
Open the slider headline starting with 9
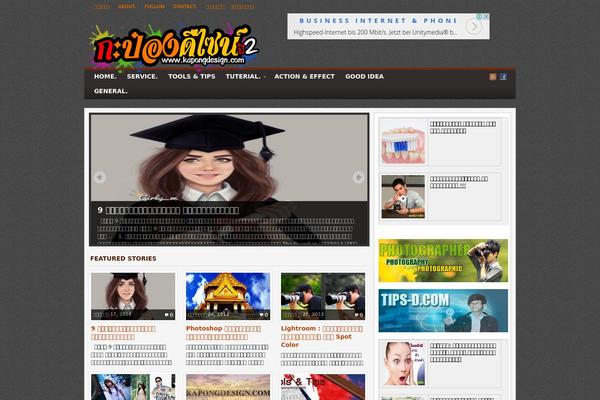(168, 210)
